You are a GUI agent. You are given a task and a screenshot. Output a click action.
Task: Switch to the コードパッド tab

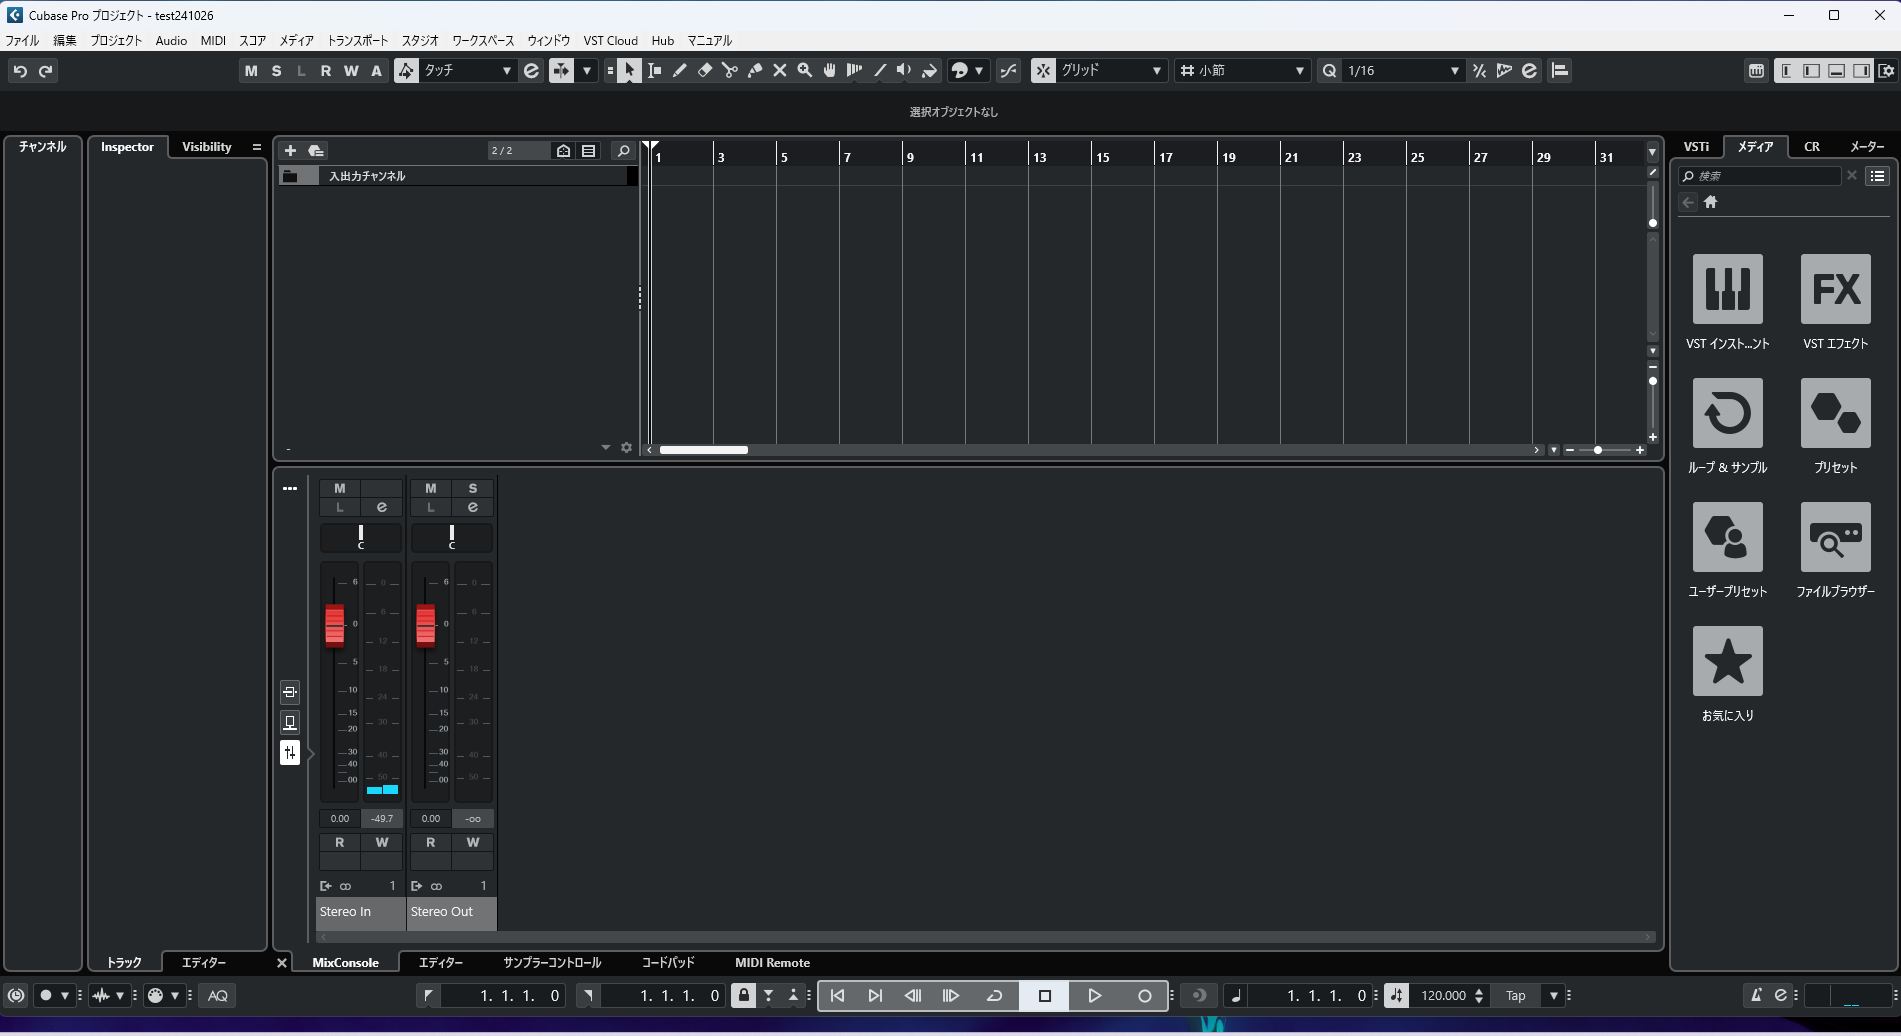(667, 962)
